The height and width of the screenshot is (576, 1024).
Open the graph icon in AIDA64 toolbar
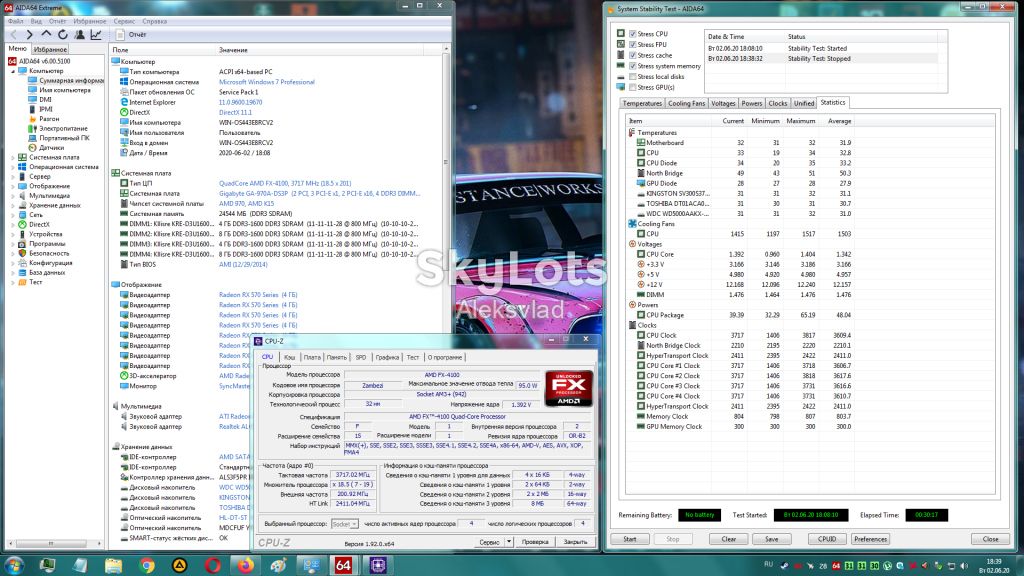coord(96,35)
